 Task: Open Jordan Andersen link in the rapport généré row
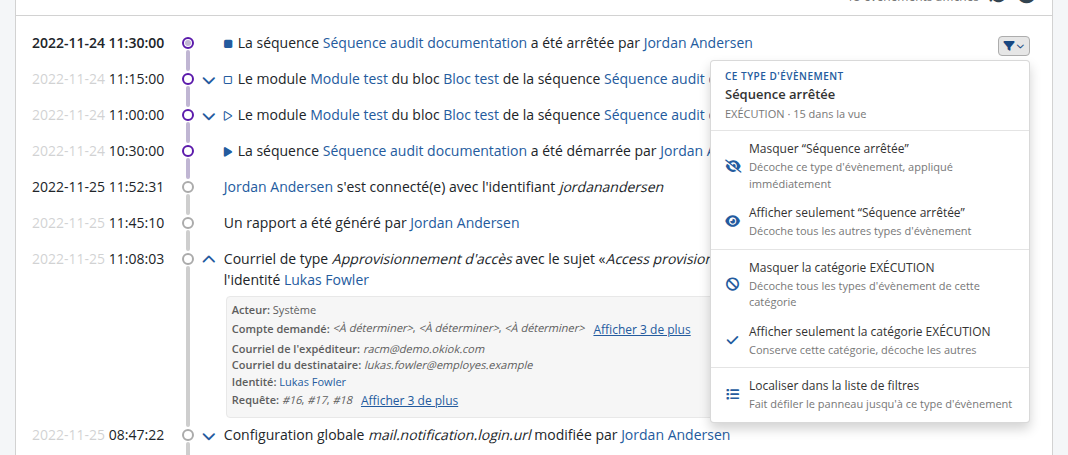tap(465, 223)
